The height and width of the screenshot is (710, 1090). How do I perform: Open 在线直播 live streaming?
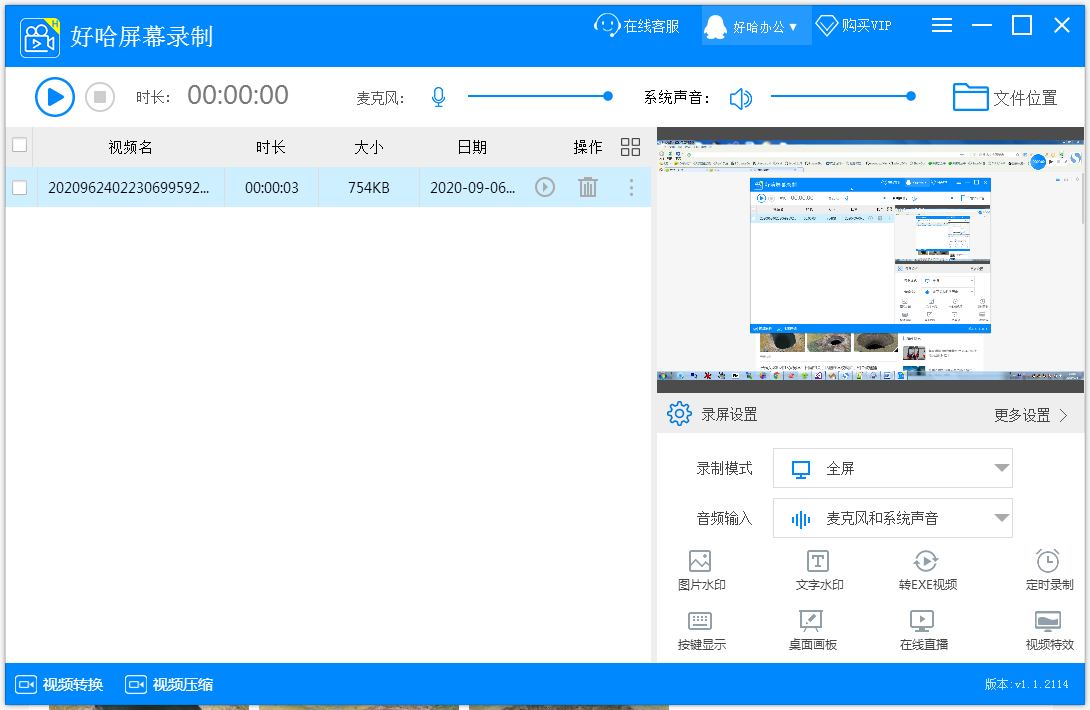click(923, 631)
